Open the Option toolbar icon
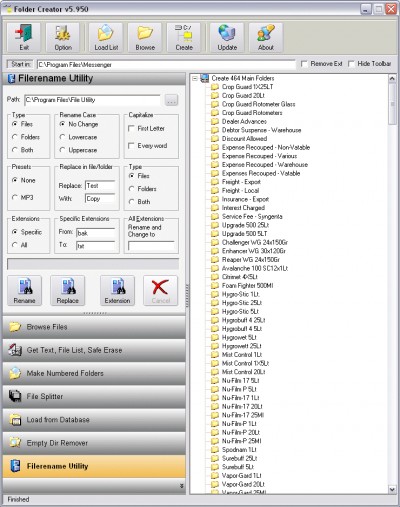This screenshot has width=400, height=507. 63,37
